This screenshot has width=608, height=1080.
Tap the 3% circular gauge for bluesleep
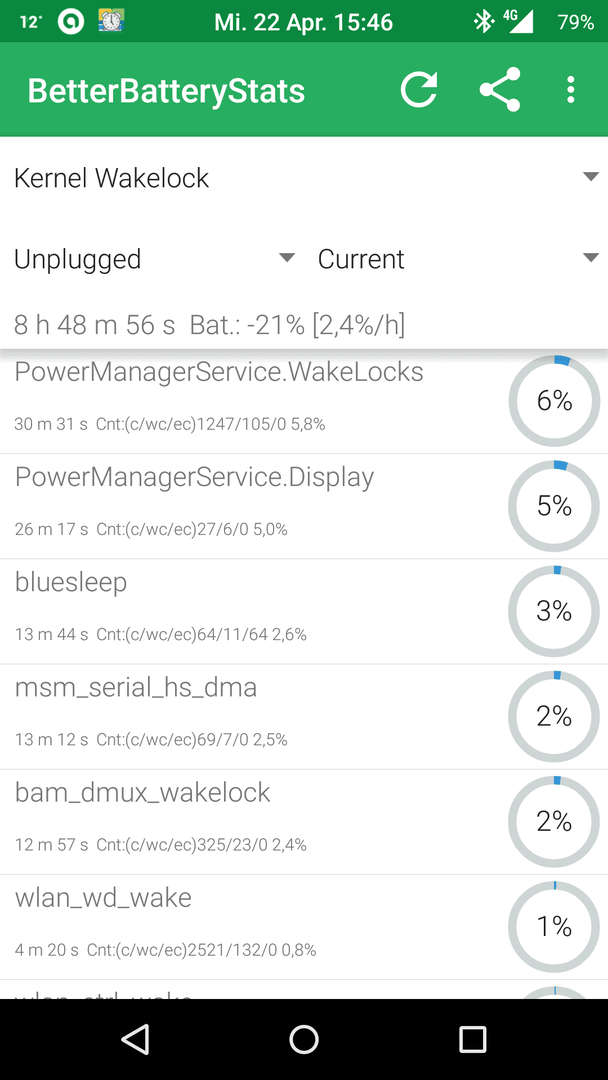[554, 612]
